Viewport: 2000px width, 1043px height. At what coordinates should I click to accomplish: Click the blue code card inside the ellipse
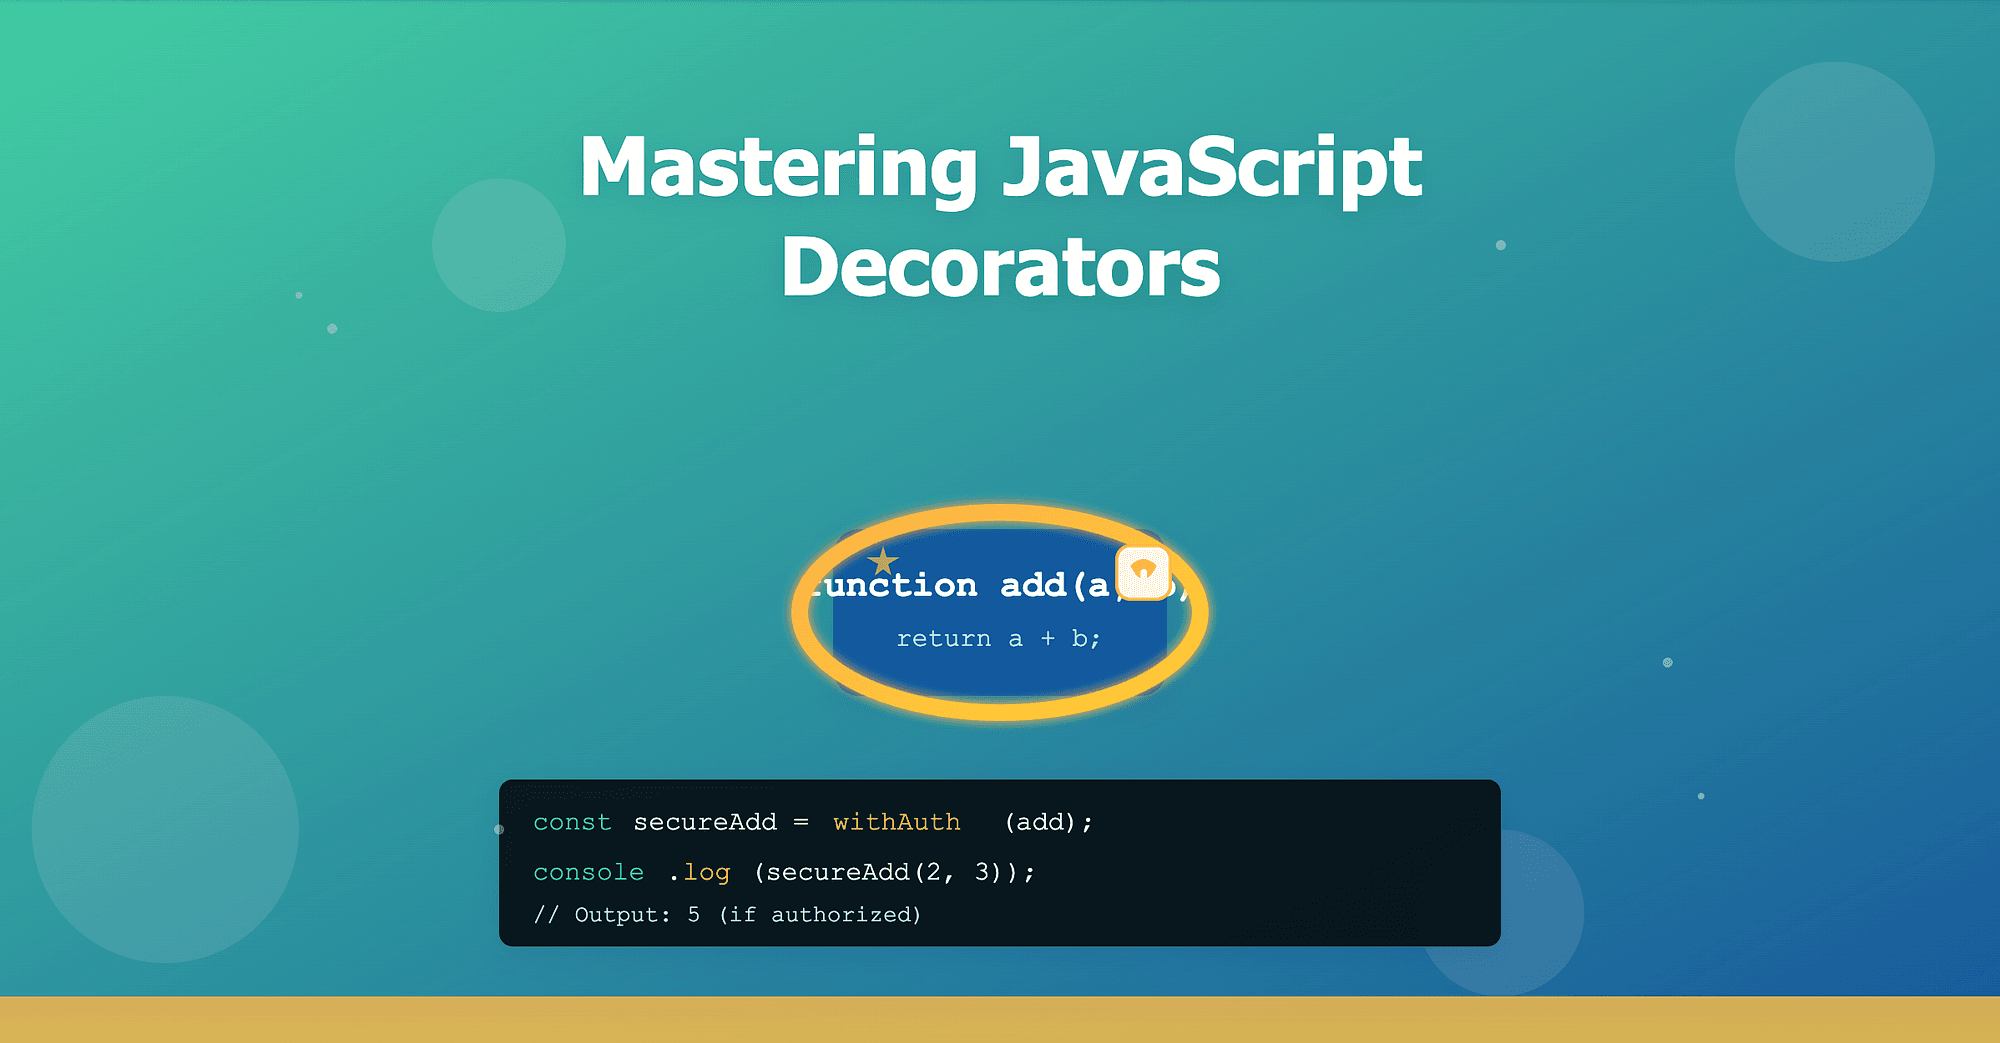click(1000, 610)
